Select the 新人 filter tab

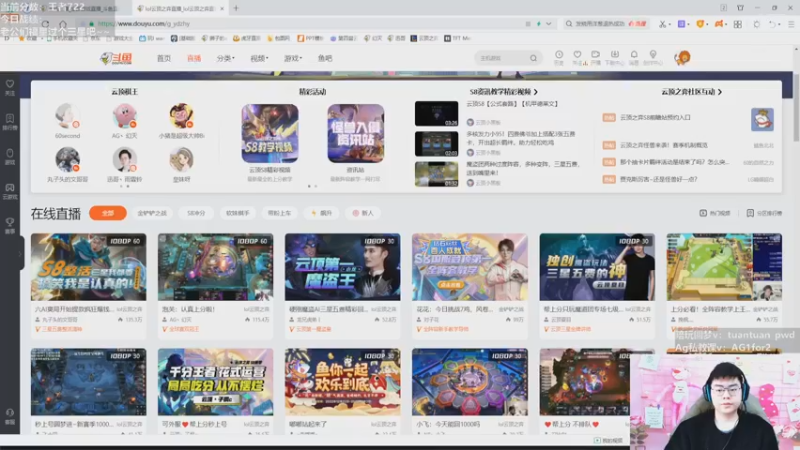pos(363,213)
